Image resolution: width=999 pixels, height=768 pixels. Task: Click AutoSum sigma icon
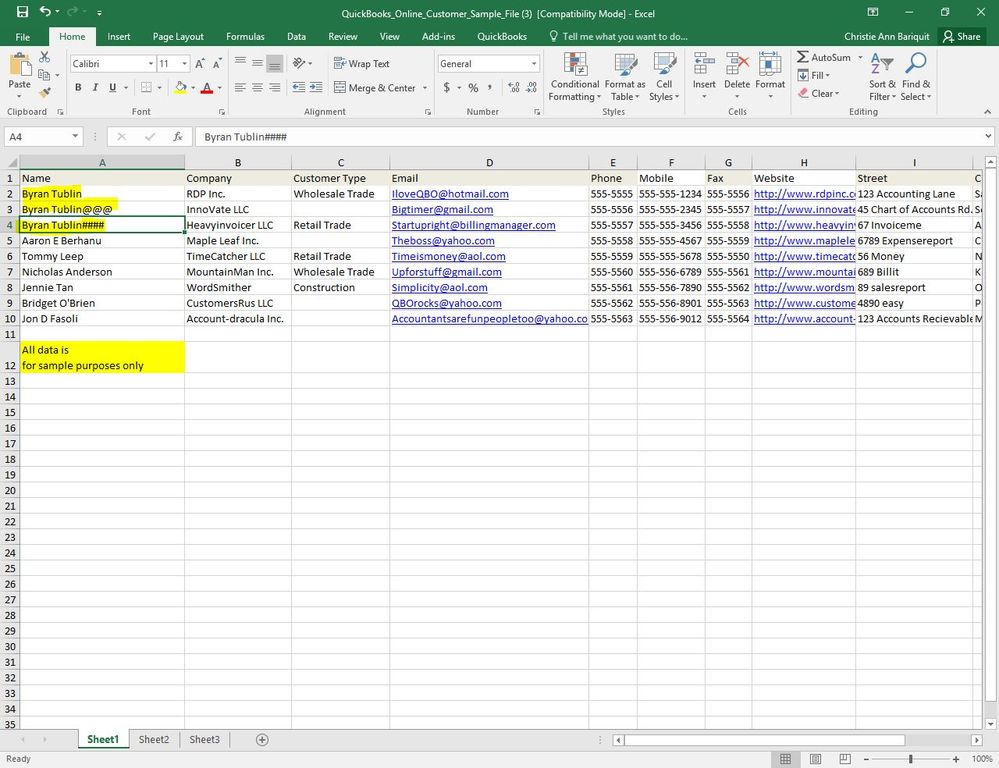tap(803, 57)
